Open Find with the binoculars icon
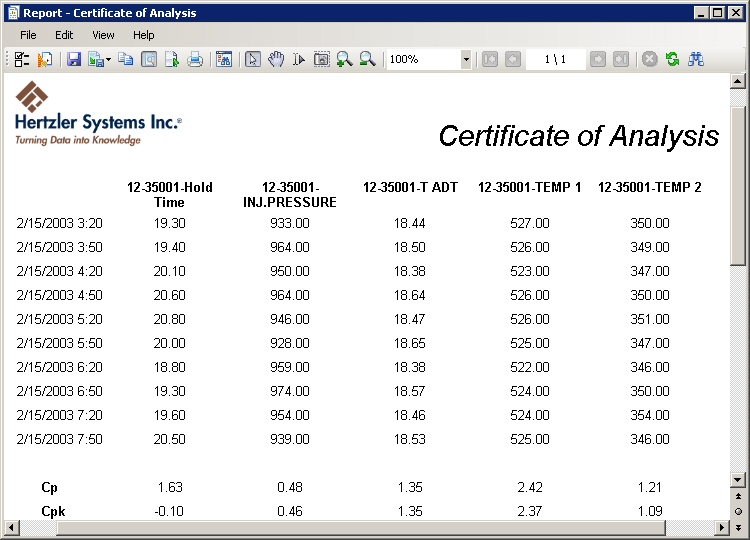The height and width of the screenshot is (540, 750). pyautogui.click(x=697, y=60)
